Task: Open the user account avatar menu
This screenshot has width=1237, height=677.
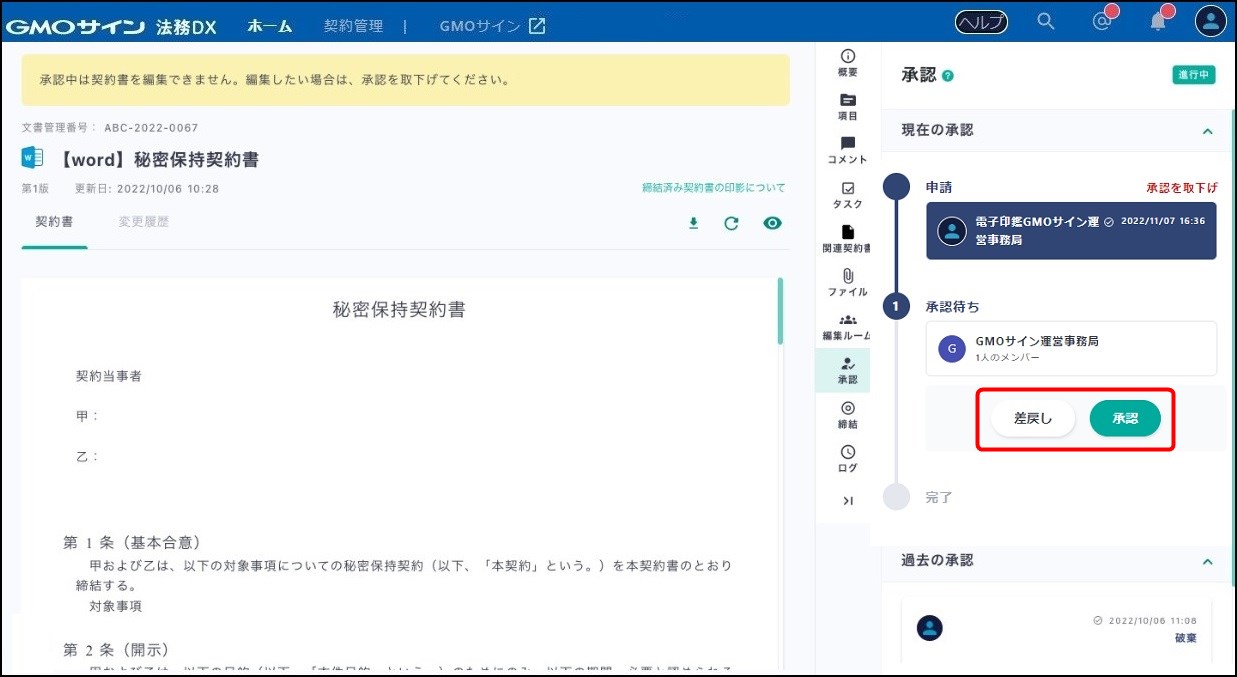Action: click(1211, 21)
